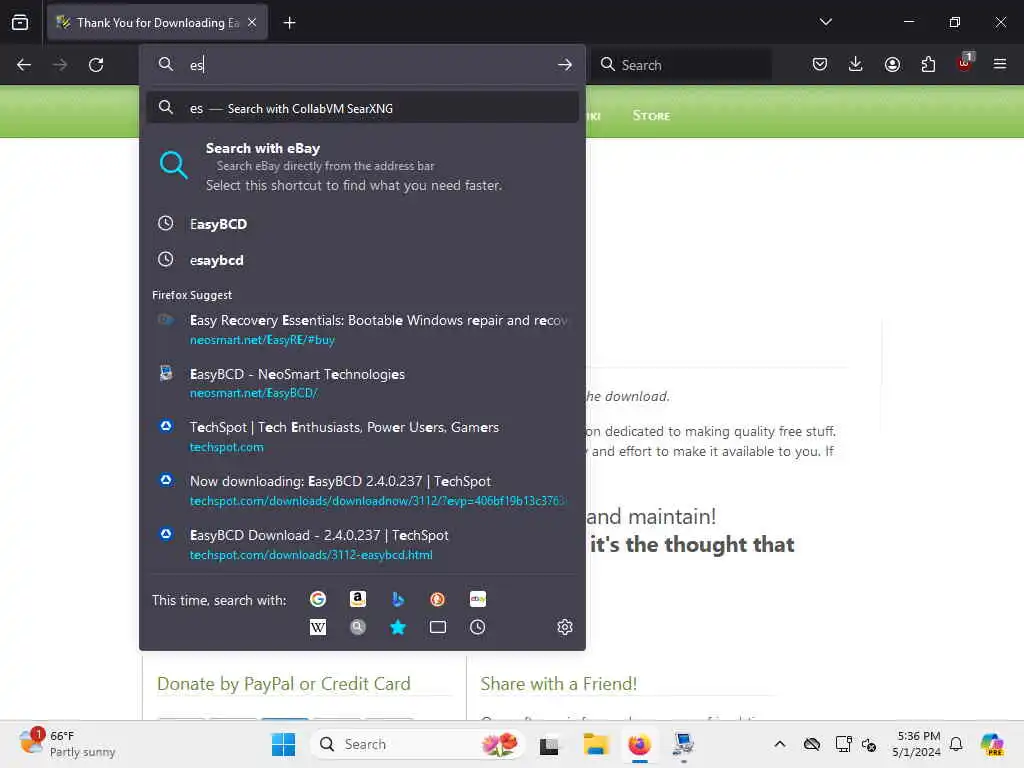Open TechSpot Tech Enthusiasts suggestion
1024x768 pixels.
362,436
